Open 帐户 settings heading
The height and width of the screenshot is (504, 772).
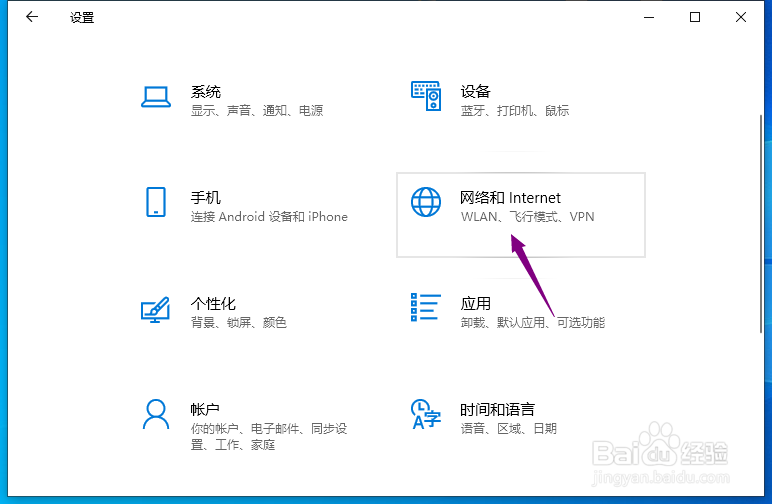[x=205, y=410]
